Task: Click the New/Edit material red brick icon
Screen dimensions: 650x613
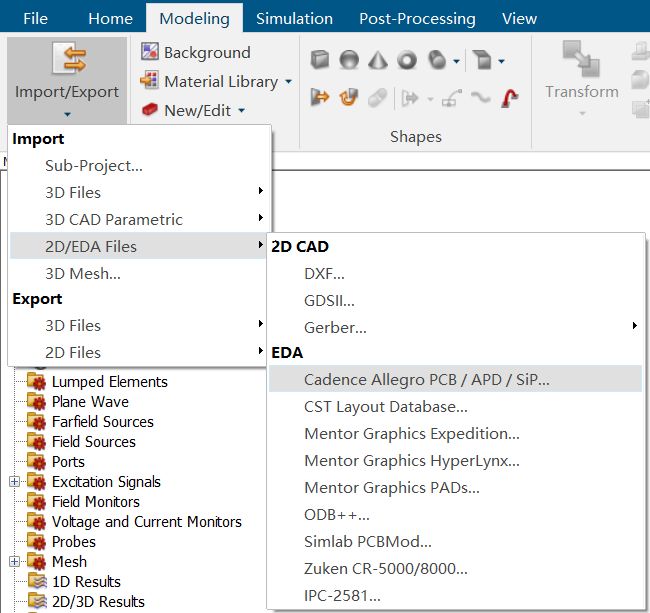Action: point(149,110)
